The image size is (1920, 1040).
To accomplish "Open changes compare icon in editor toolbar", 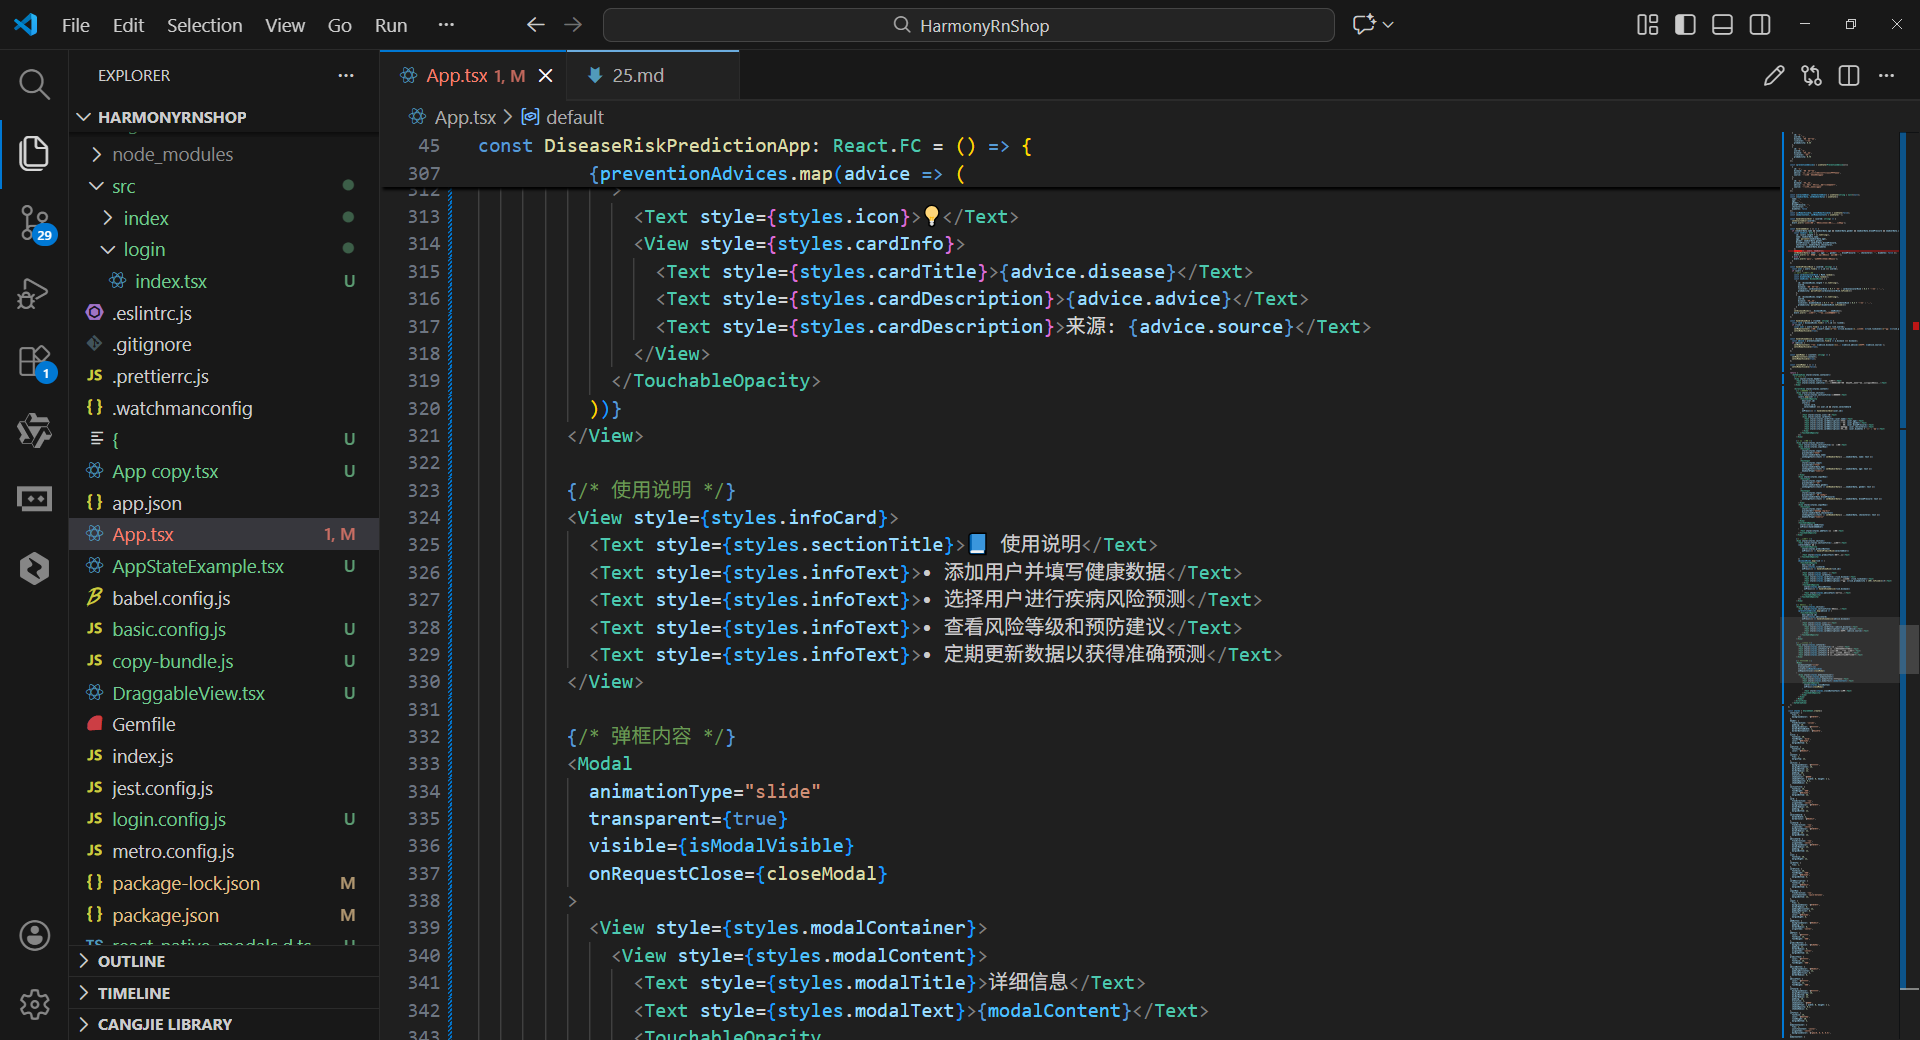I will click(x=1811, y=76).
